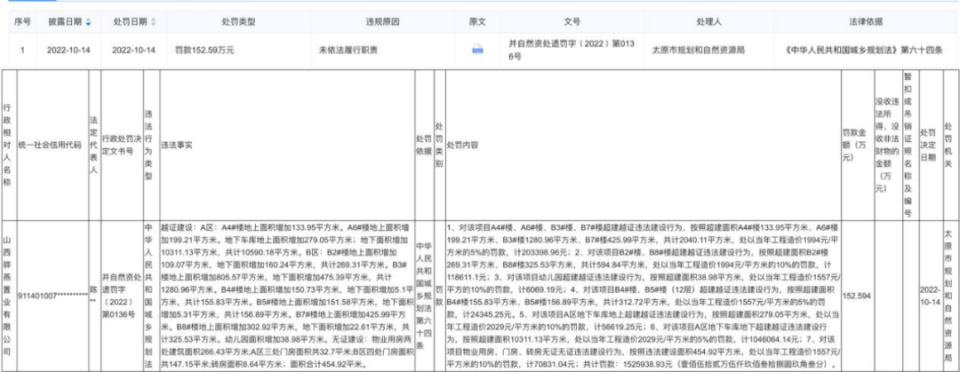This screenshot has width=960, height=372.
Task: Click the 处罚依据 header
Action: pos(423,145)
